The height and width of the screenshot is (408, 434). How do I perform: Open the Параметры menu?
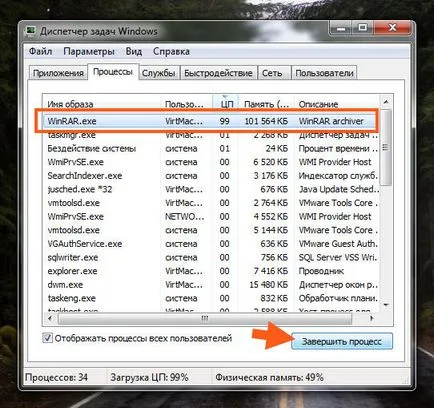coord(89,51)
